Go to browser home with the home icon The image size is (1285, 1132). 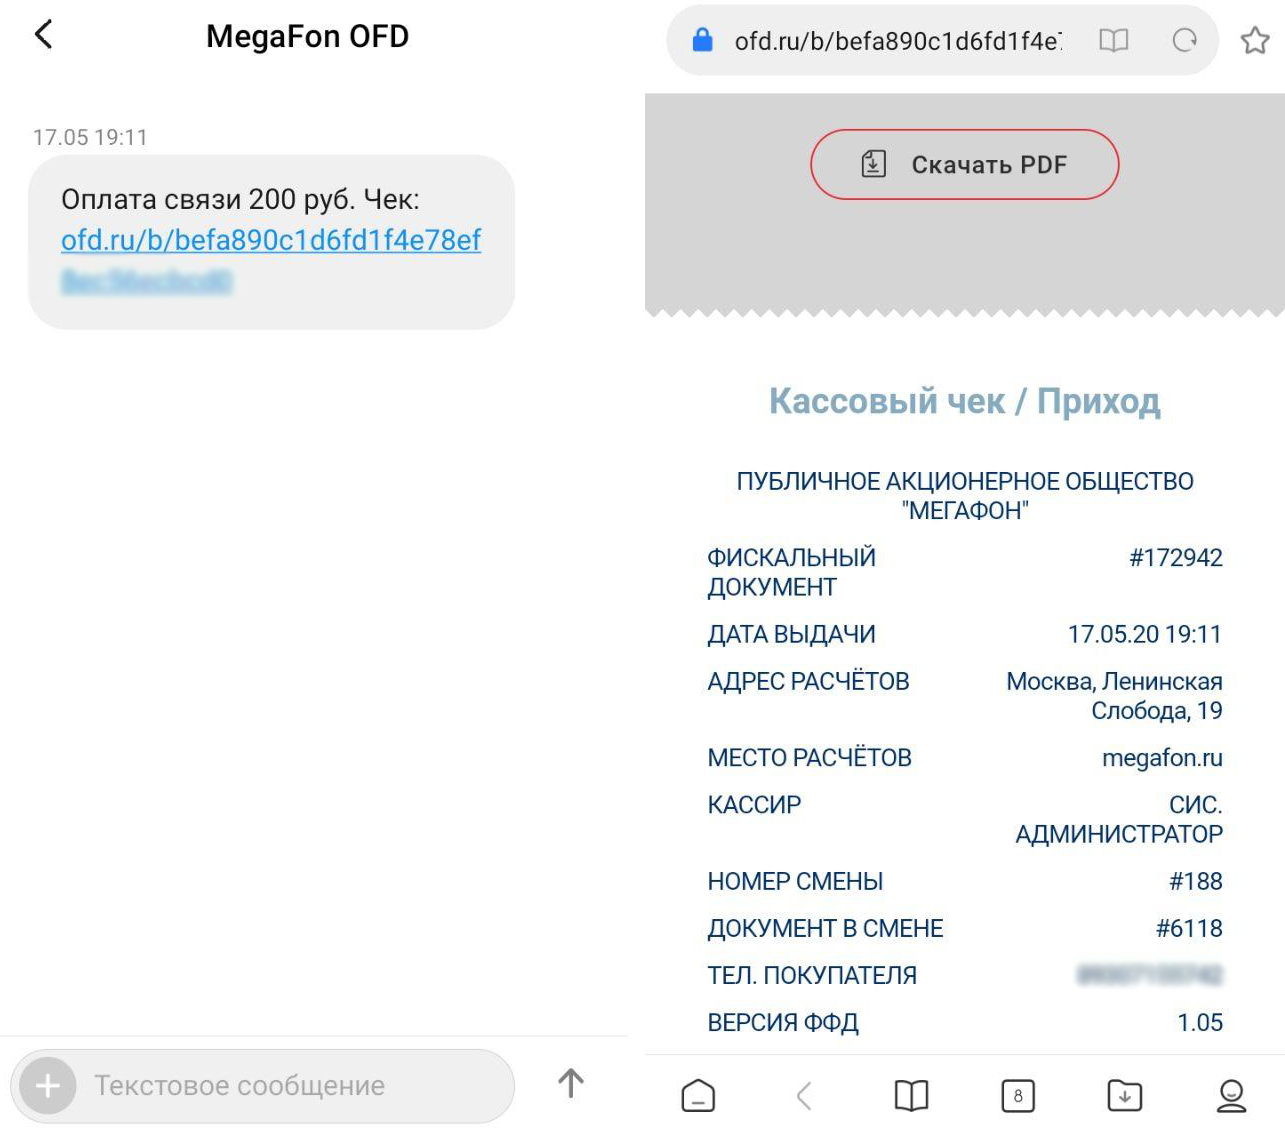697,1095
